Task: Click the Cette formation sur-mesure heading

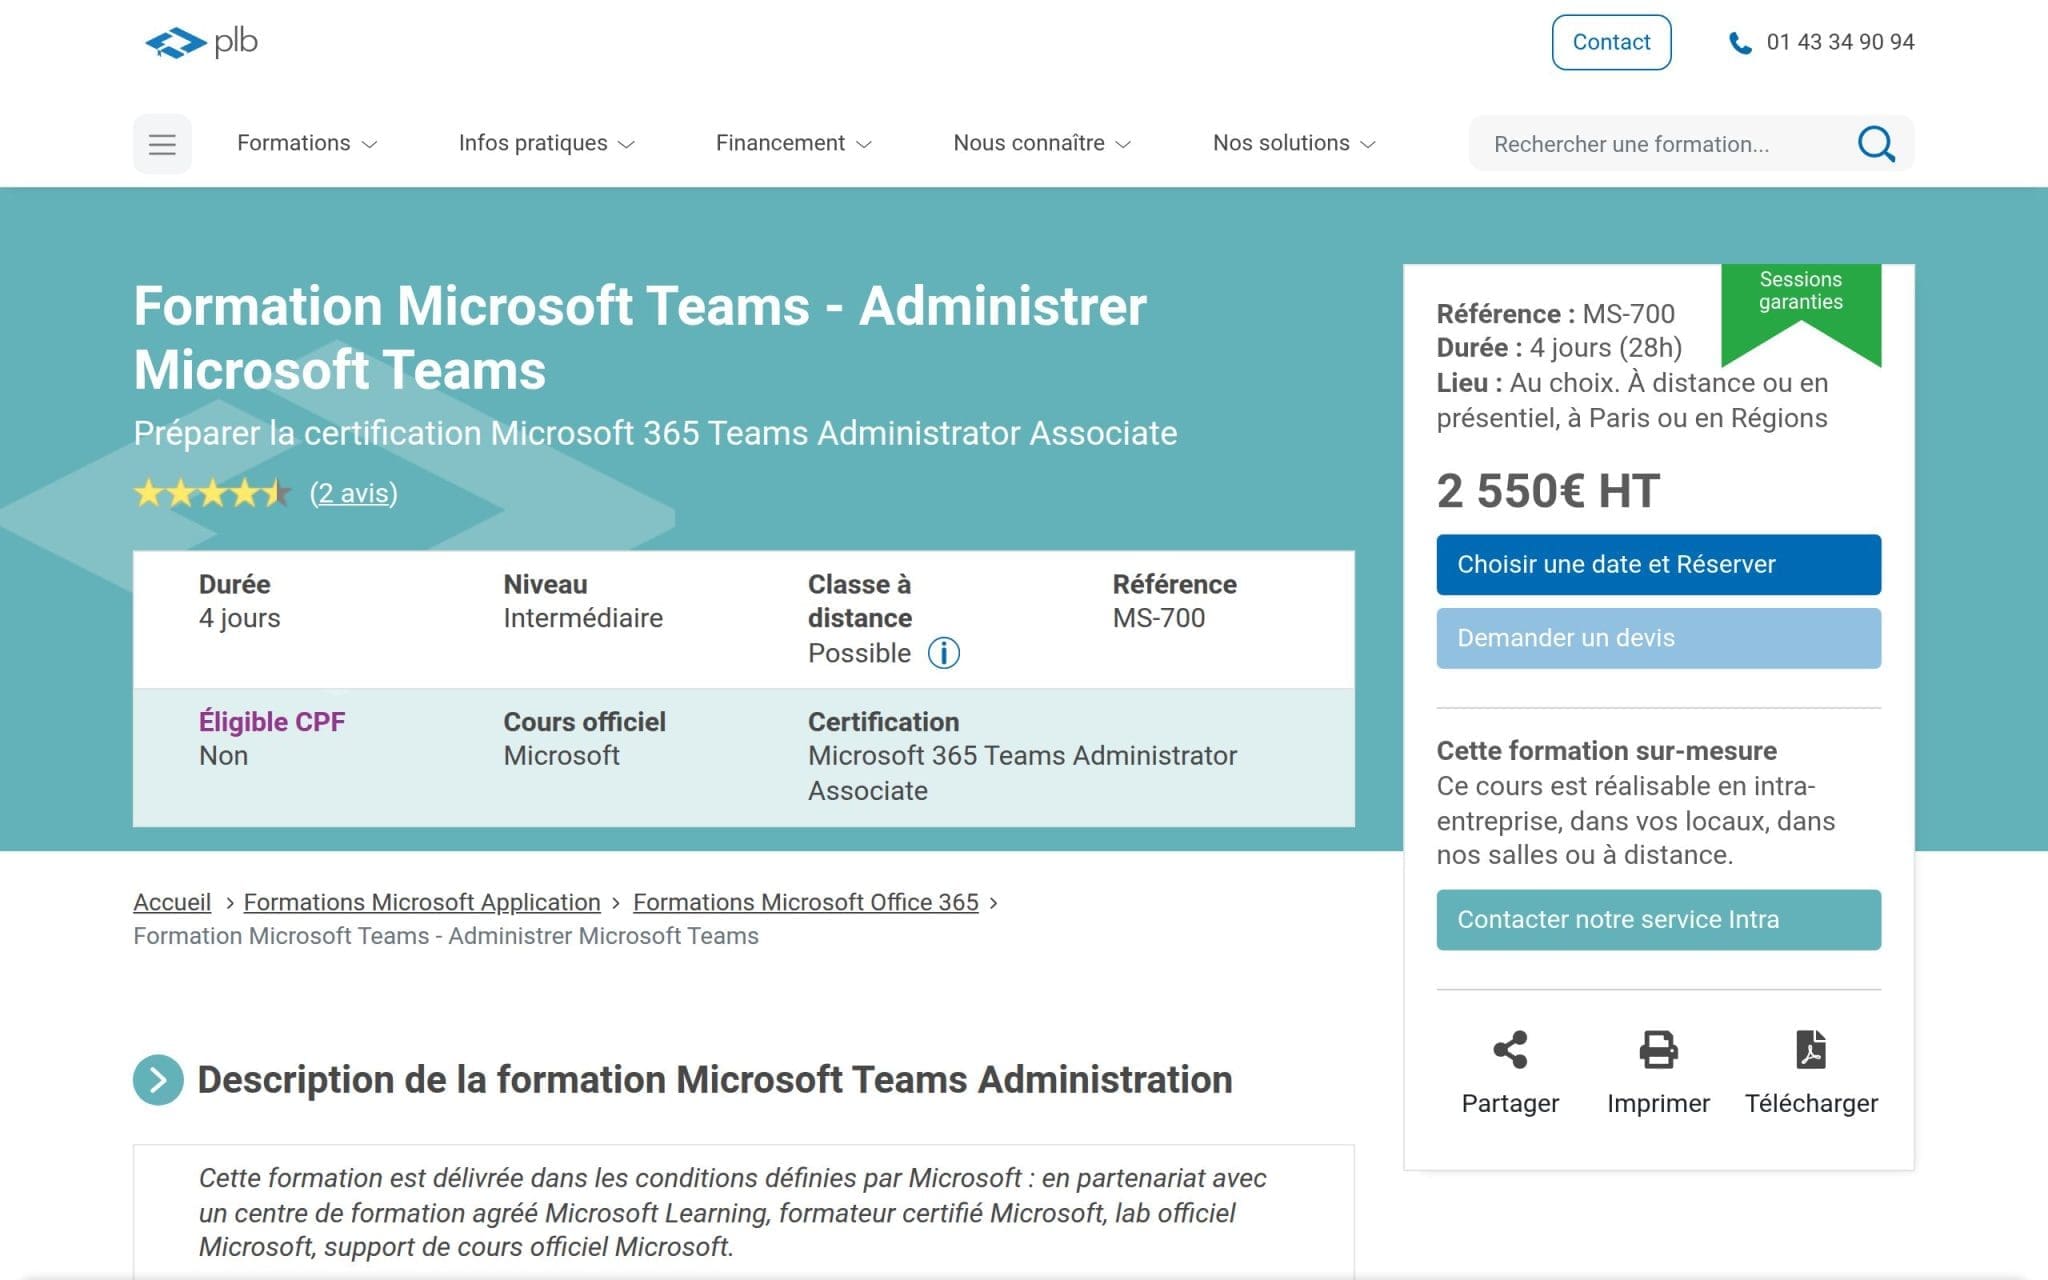Action: [1606, 751]
